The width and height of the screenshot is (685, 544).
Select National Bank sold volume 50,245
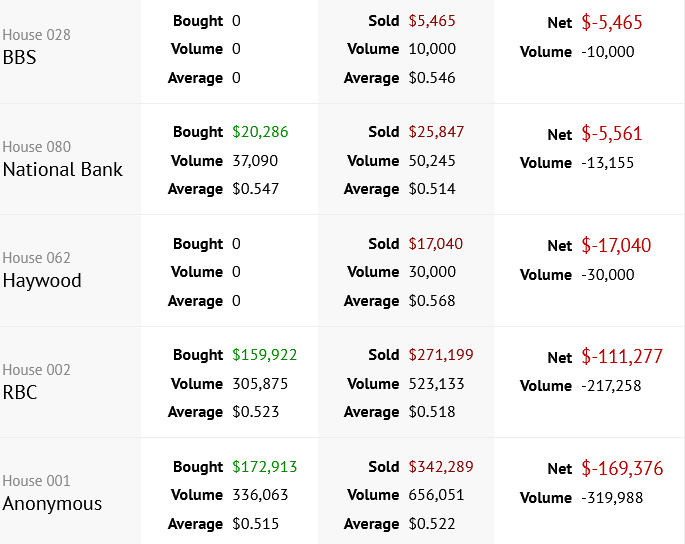(432, 161)
